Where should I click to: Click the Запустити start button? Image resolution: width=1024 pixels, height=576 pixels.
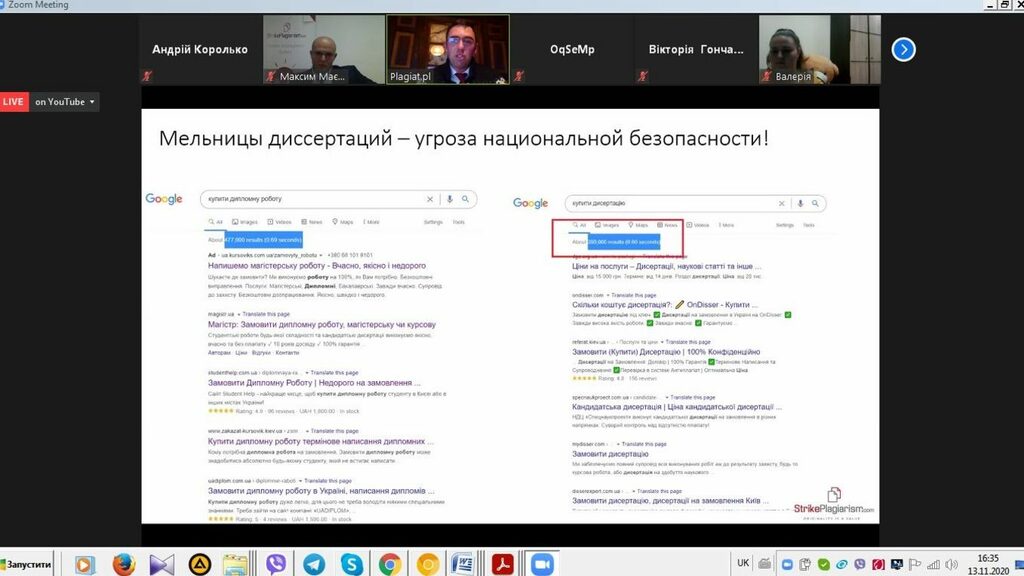click(x=27, y=564)
